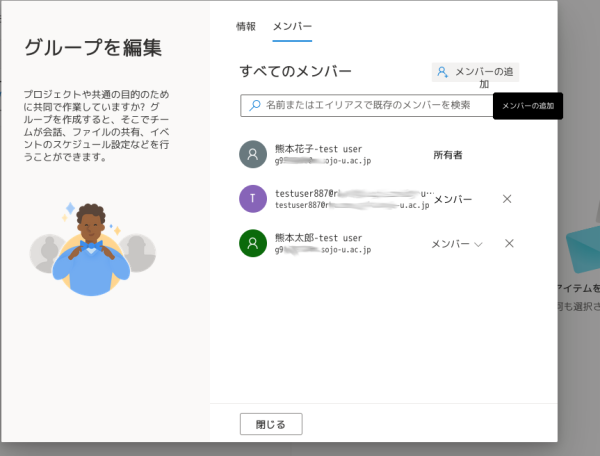
Task: Remove 熊本太郎 using the X icon
Action: pos(509,243)
